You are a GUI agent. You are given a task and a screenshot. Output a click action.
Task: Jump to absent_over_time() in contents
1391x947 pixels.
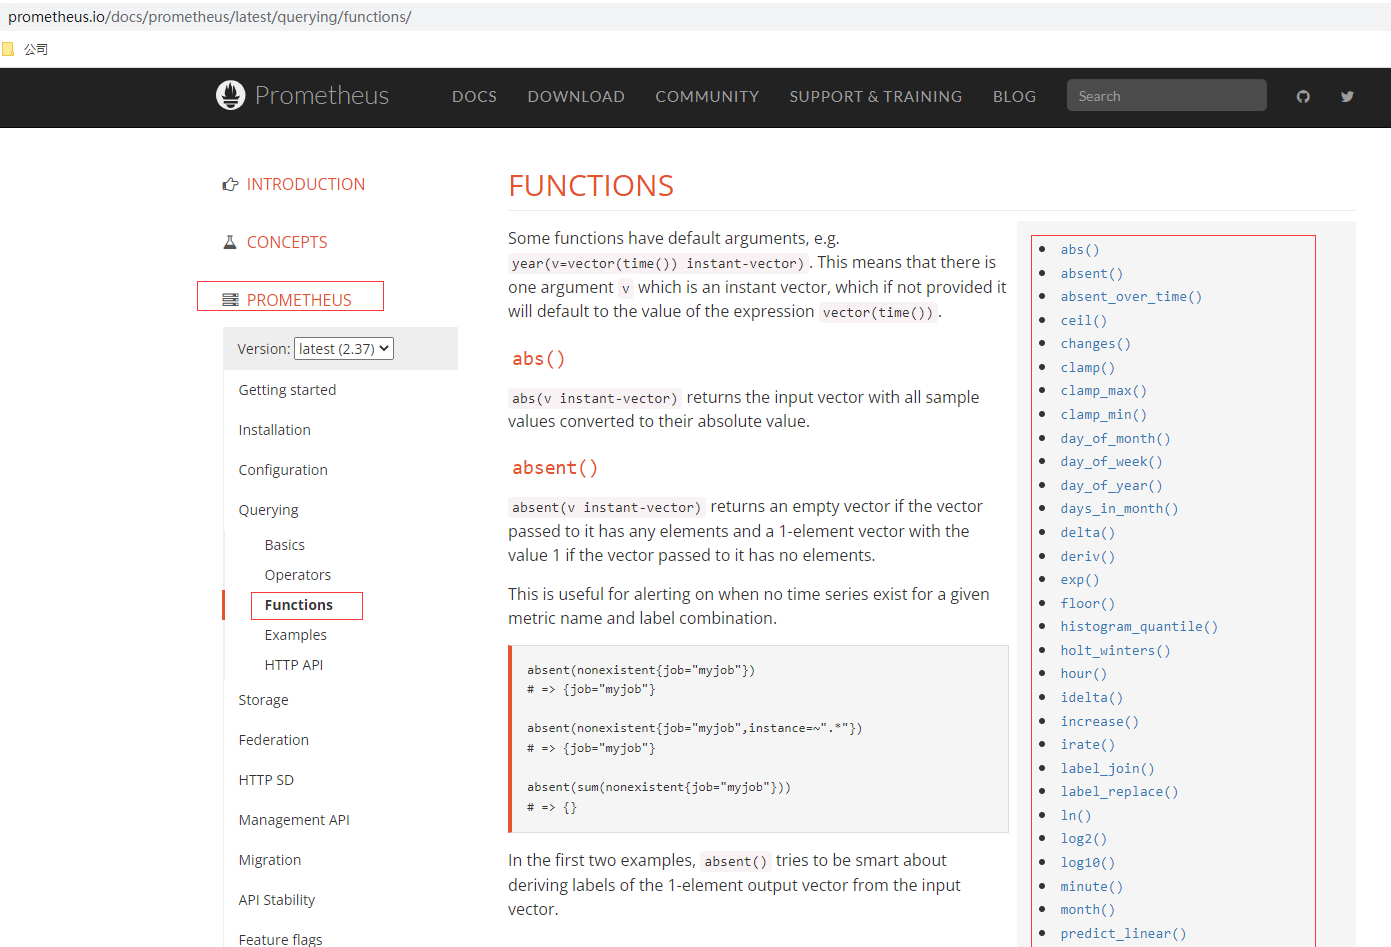[x=1131, y=297]
